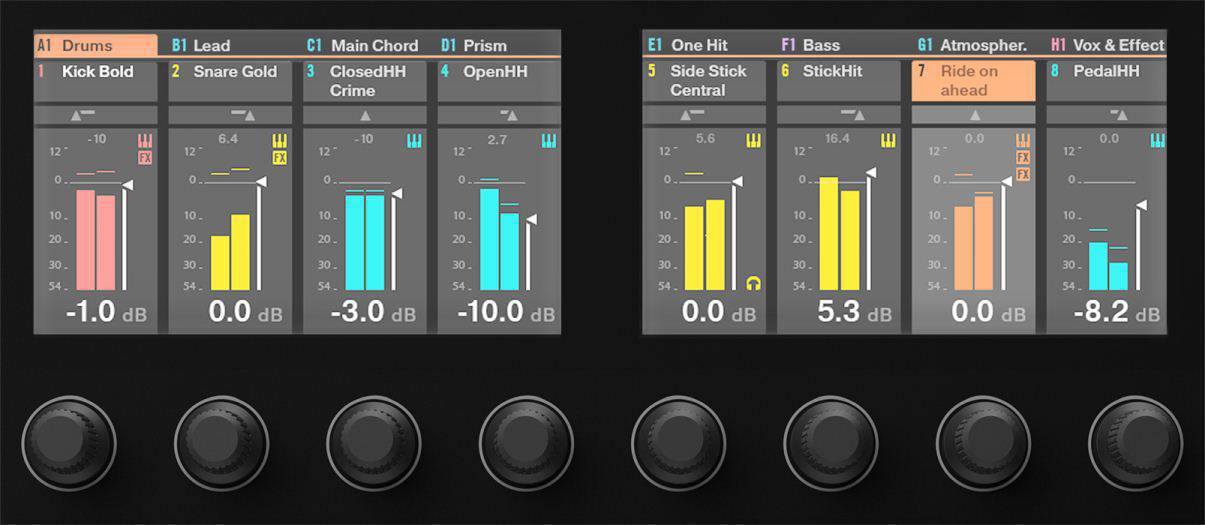The height and width of the screenshot is (525, 1205).
Task: Click the Side Stick Central fader handle
Action: point(737,181)
